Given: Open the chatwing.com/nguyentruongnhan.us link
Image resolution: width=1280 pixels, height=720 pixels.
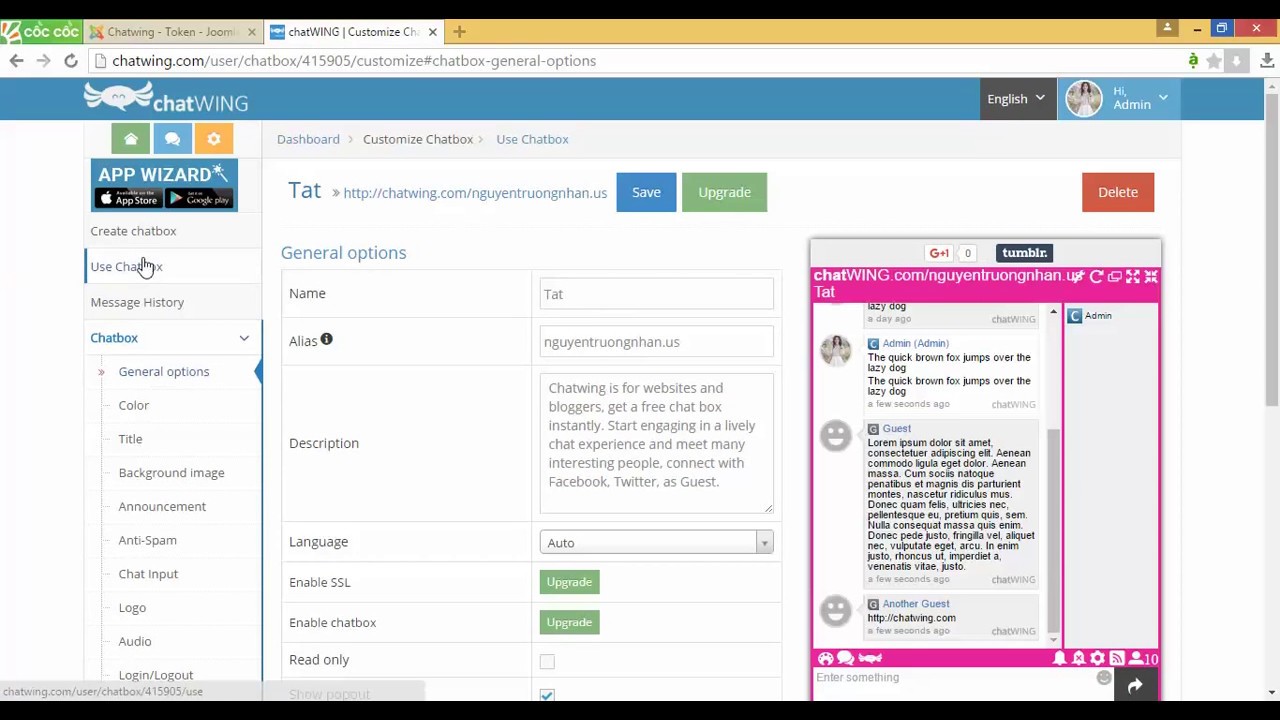Looking at the screenshot, I should (x=475, y=193).
